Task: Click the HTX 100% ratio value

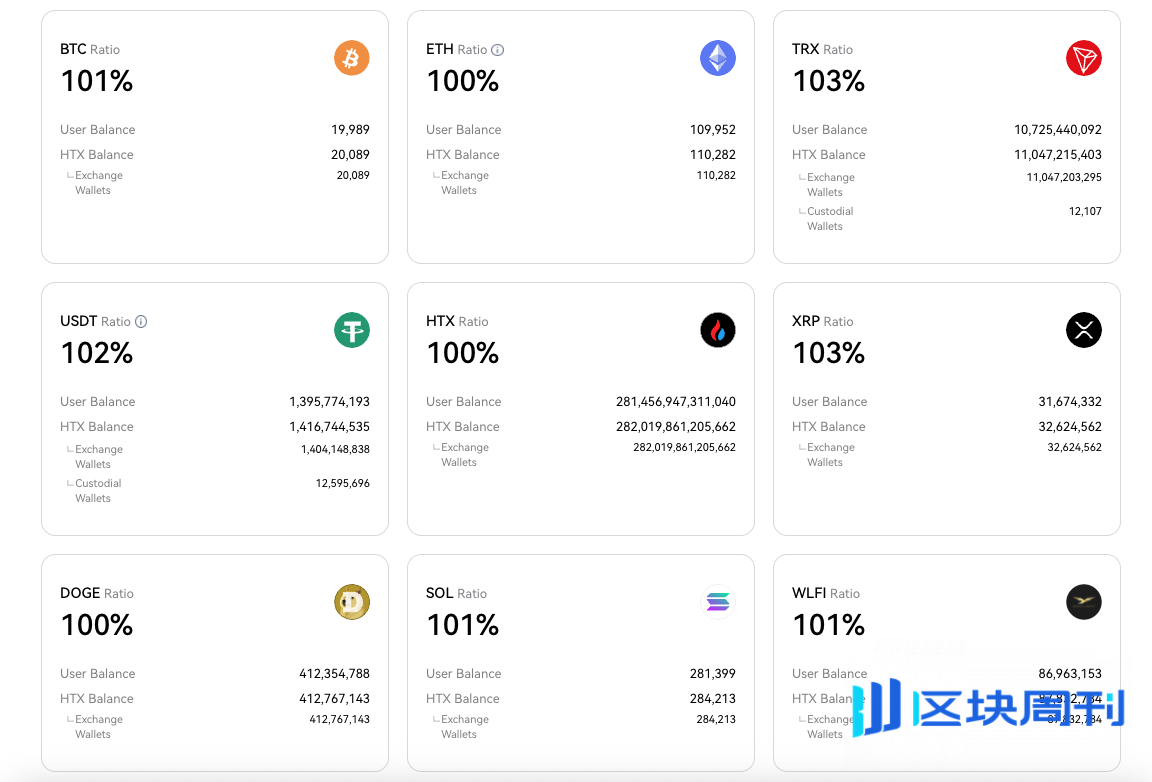Action: (x=463, y=353)
